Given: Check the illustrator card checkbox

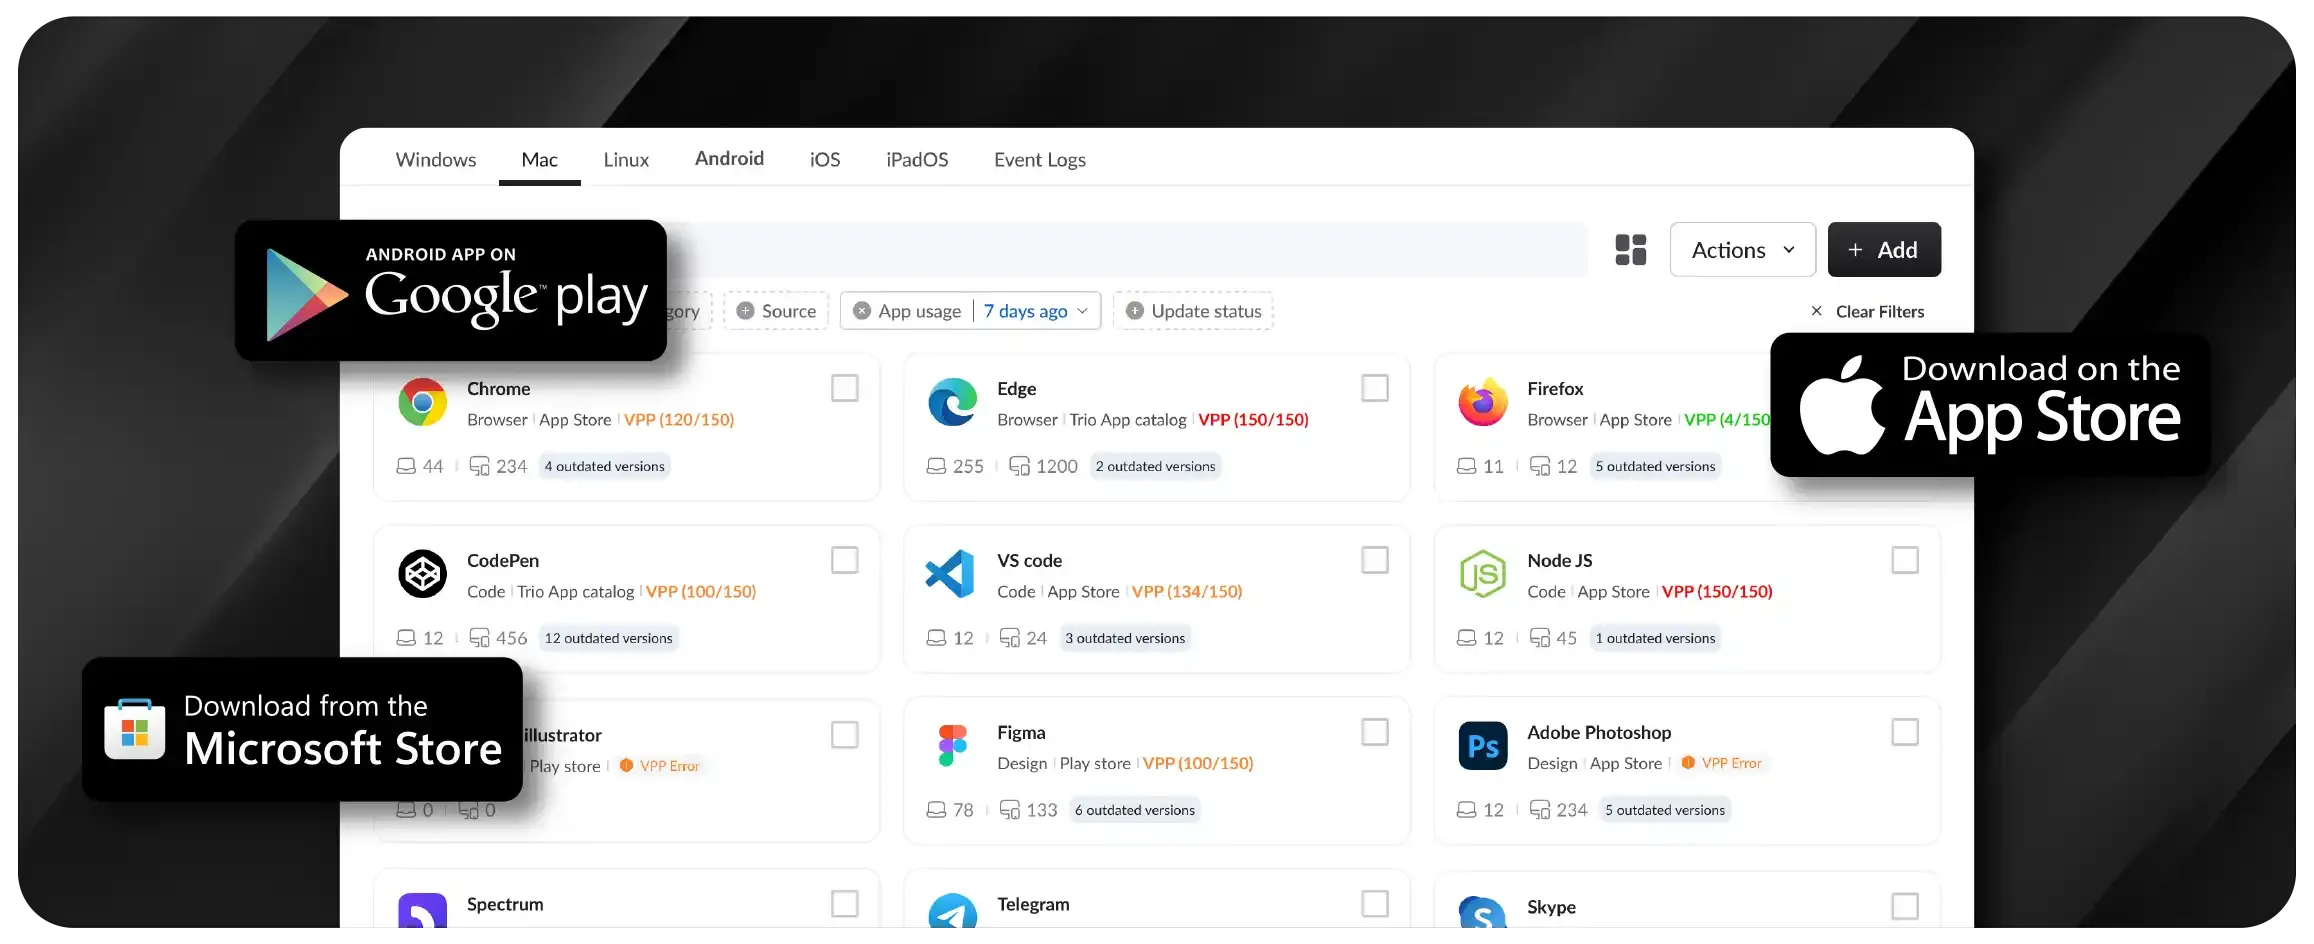Looking at the screenshot, I should pyautogui.click(x=845, y=735).
